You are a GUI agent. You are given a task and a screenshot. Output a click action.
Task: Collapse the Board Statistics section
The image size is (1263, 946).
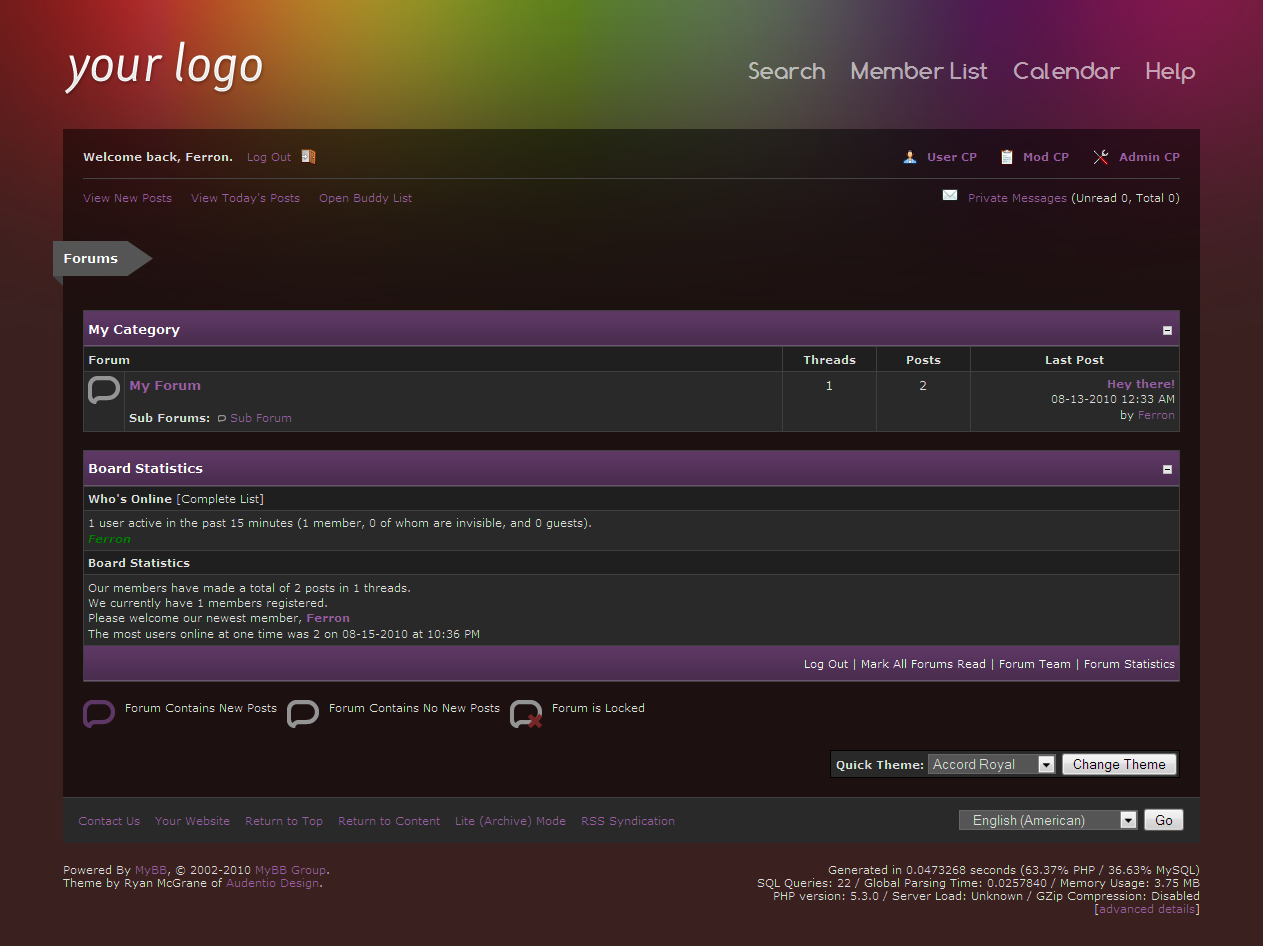tap(1167, 469)
